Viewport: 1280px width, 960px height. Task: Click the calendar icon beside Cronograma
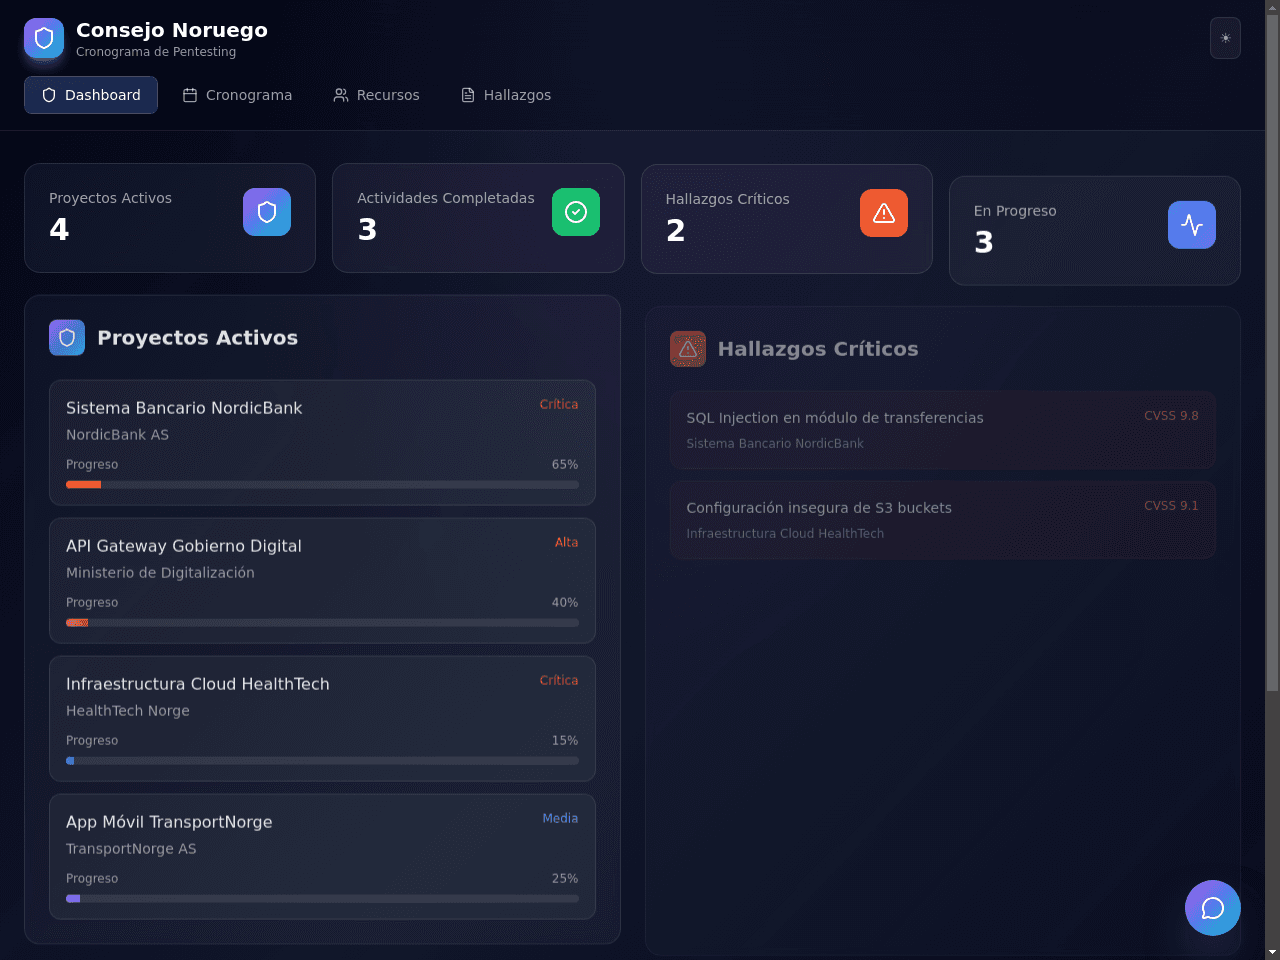point(190,95)
